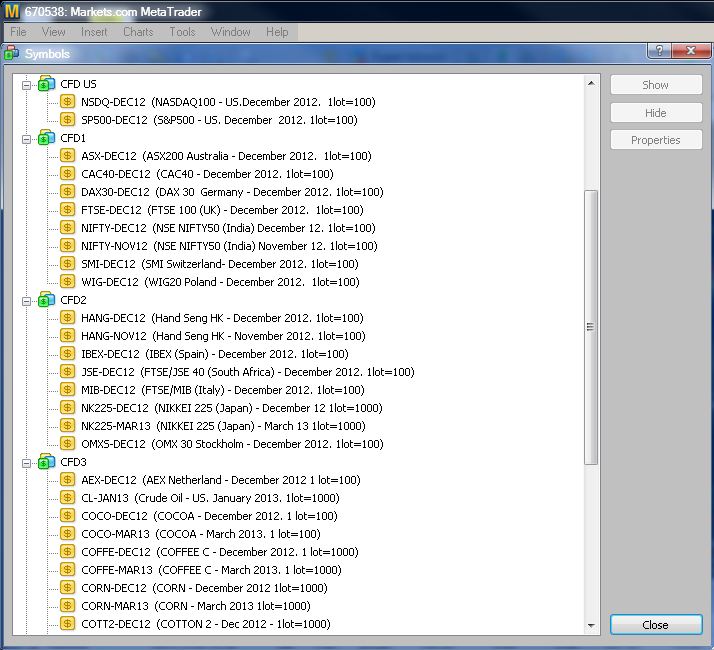This screenshot has width=714, height=650.
Task: Click the symbol icon beside NIFTY-NOV12
Action: pos(67,246)
